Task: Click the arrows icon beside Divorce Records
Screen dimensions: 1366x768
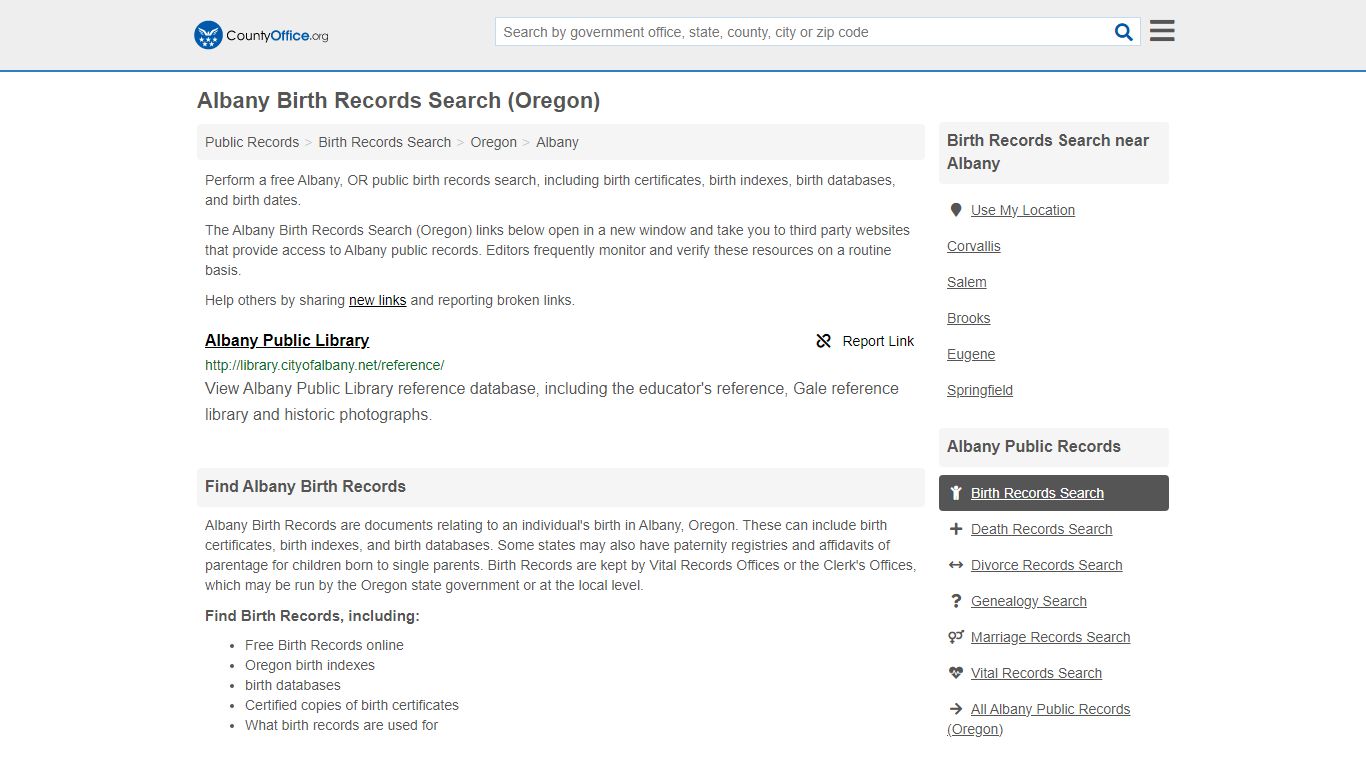Action: coord(956,565)
